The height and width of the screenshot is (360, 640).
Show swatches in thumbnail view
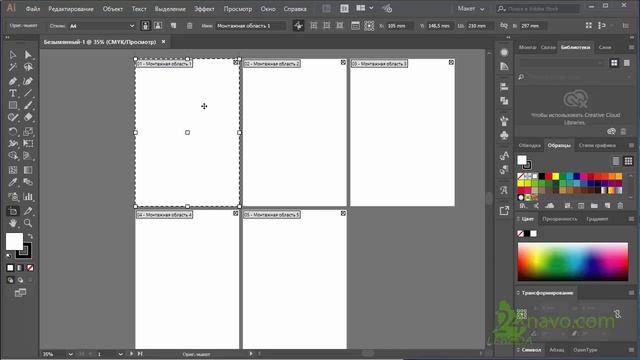click(x=628, y=161)
